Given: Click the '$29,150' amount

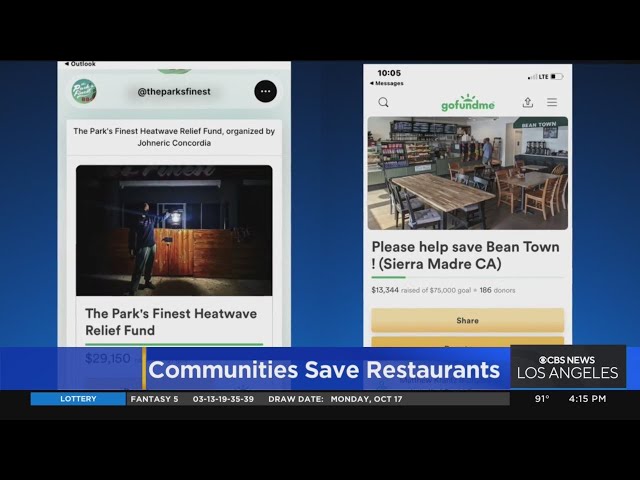Looking at the screenshot, I should coord(108,358).
